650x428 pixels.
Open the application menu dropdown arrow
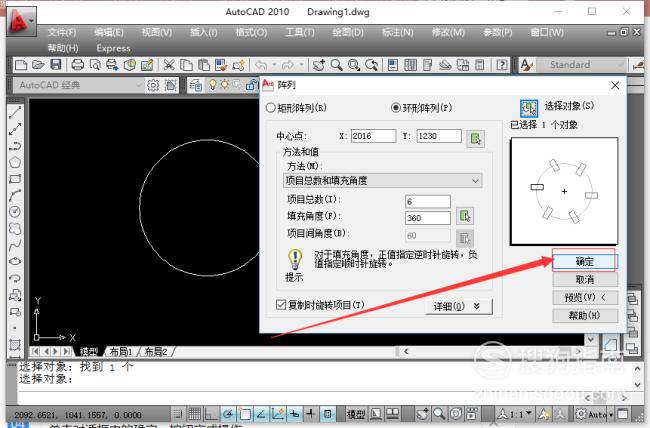point(32,20)
